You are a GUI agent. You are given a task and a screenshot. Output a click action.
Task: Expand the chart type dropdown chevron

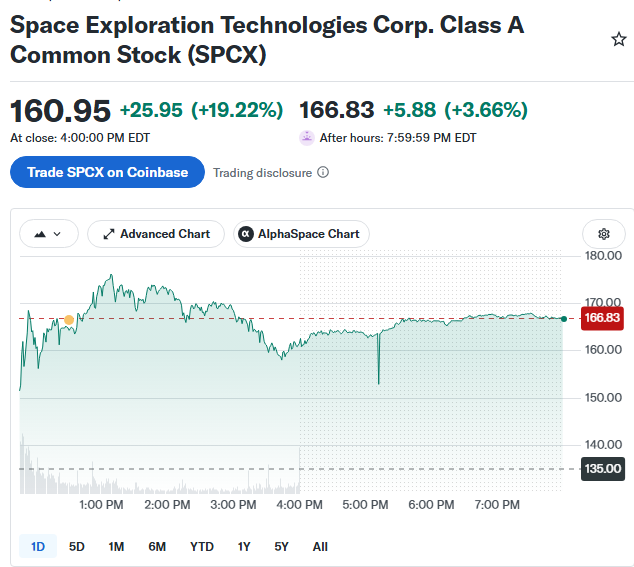pos(57,234)
